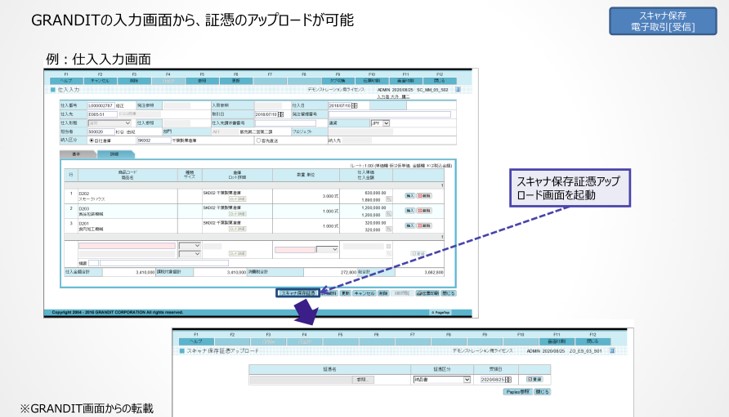Image resolution: width=729 pixels, height=417 pixels.
Task: Click the 担当者 code field 500020
Action: (x=101, y=132)
